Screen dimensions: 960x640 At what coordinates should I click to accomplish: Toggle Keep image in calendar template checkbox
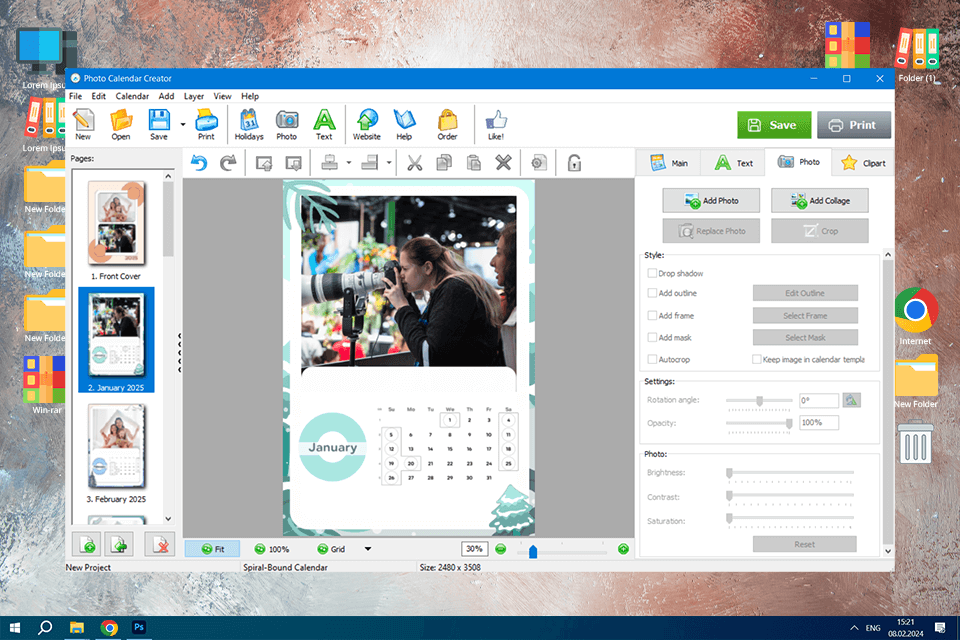757,360
